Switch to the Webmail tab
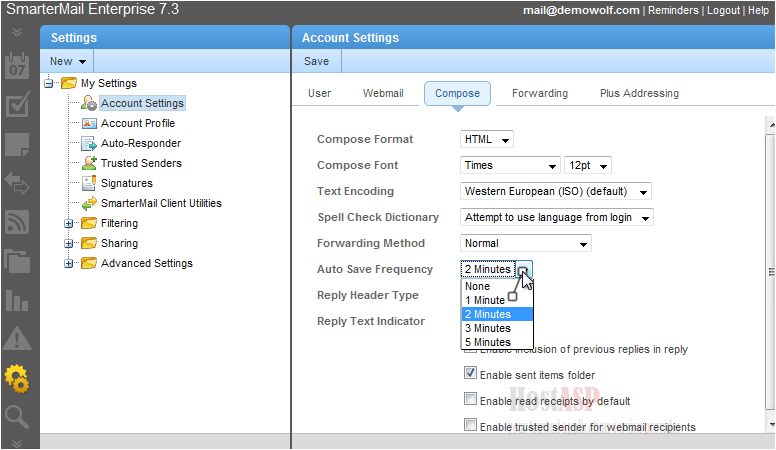 tap(383, 93)
